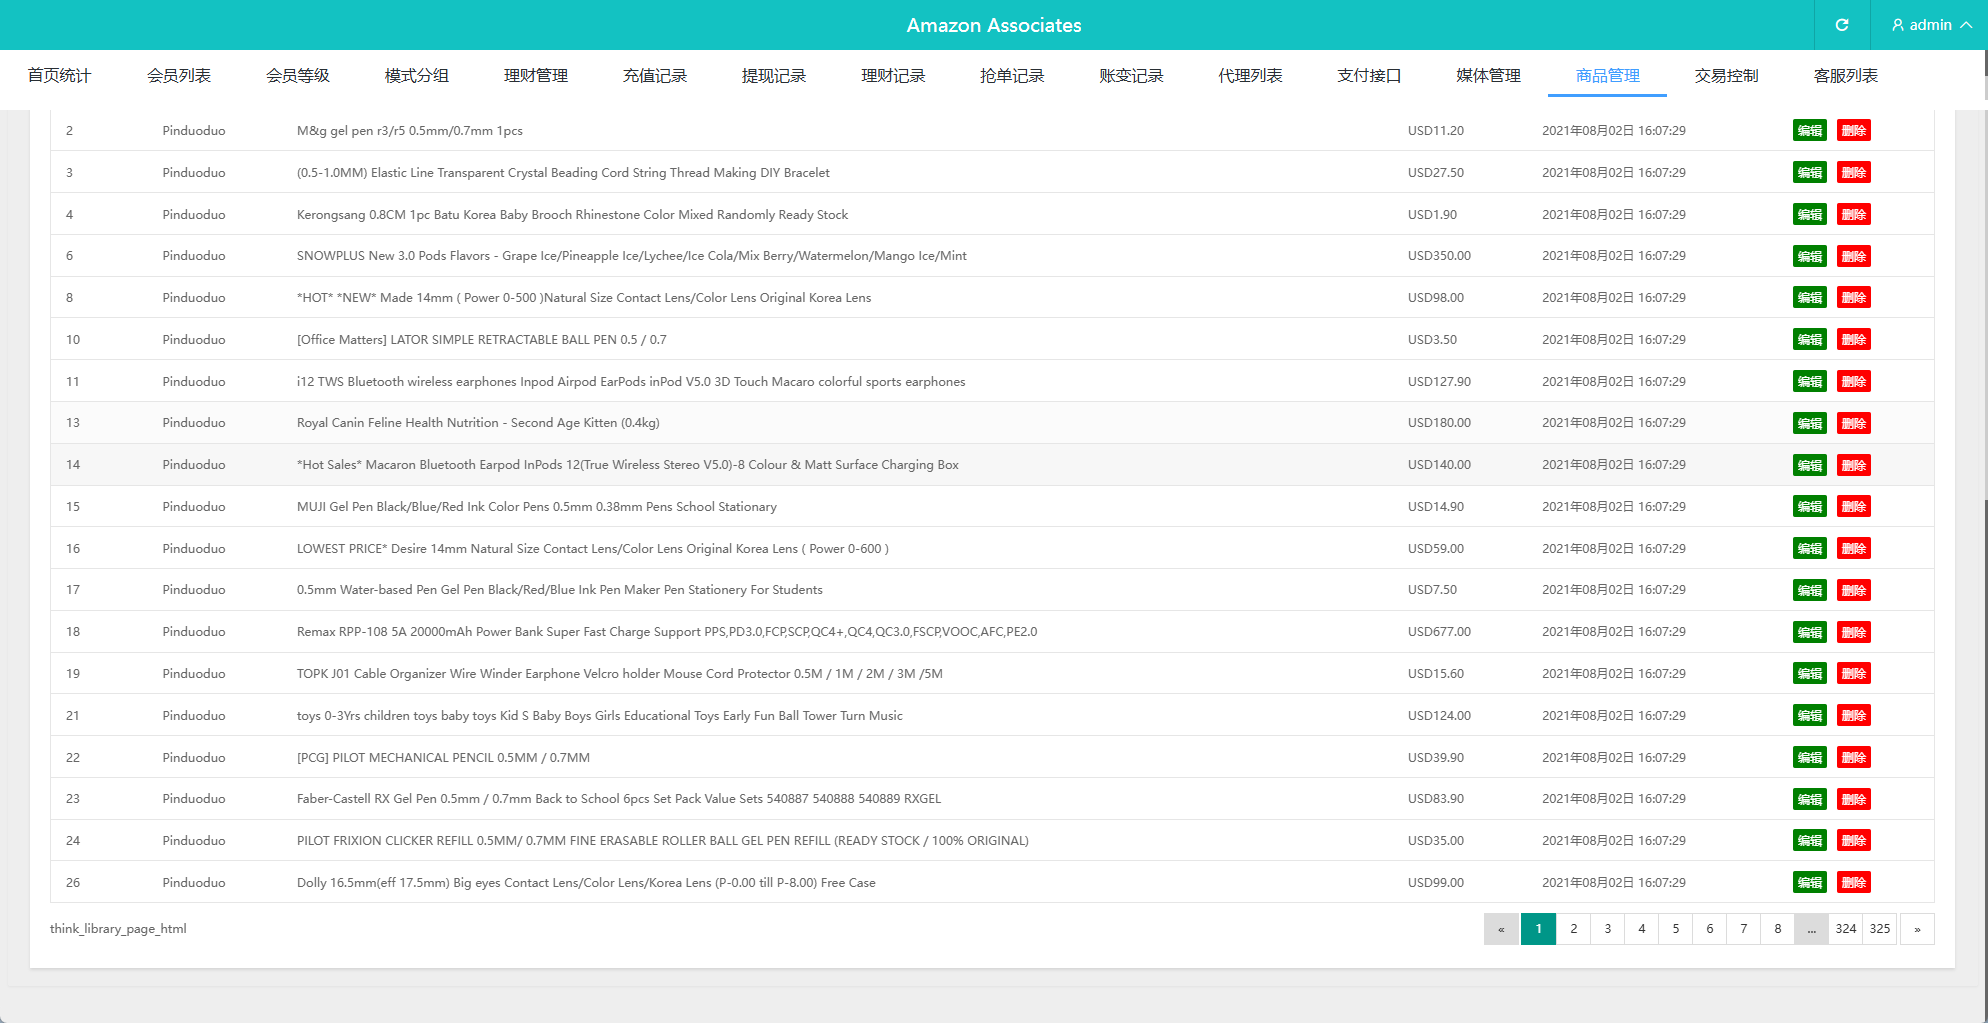Edit the Royal Canin Feline product
Screen dimensions: 1988x1023
pyautogui.click(x=1809, y=423)
